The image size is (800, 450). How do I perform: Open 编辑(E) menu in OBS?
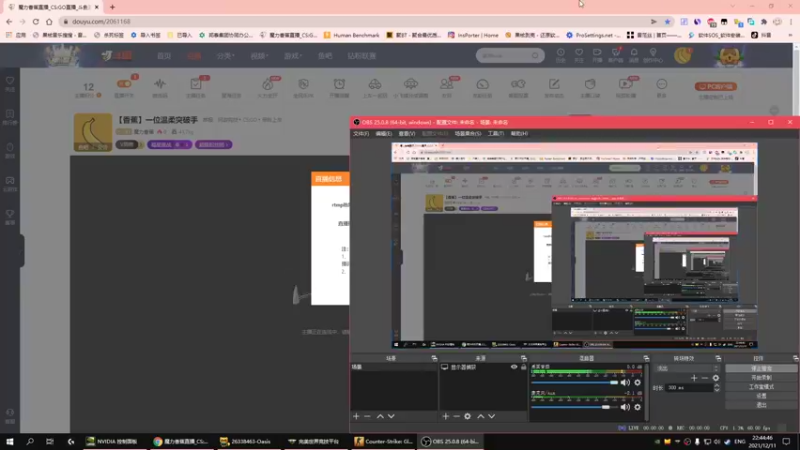384,134
